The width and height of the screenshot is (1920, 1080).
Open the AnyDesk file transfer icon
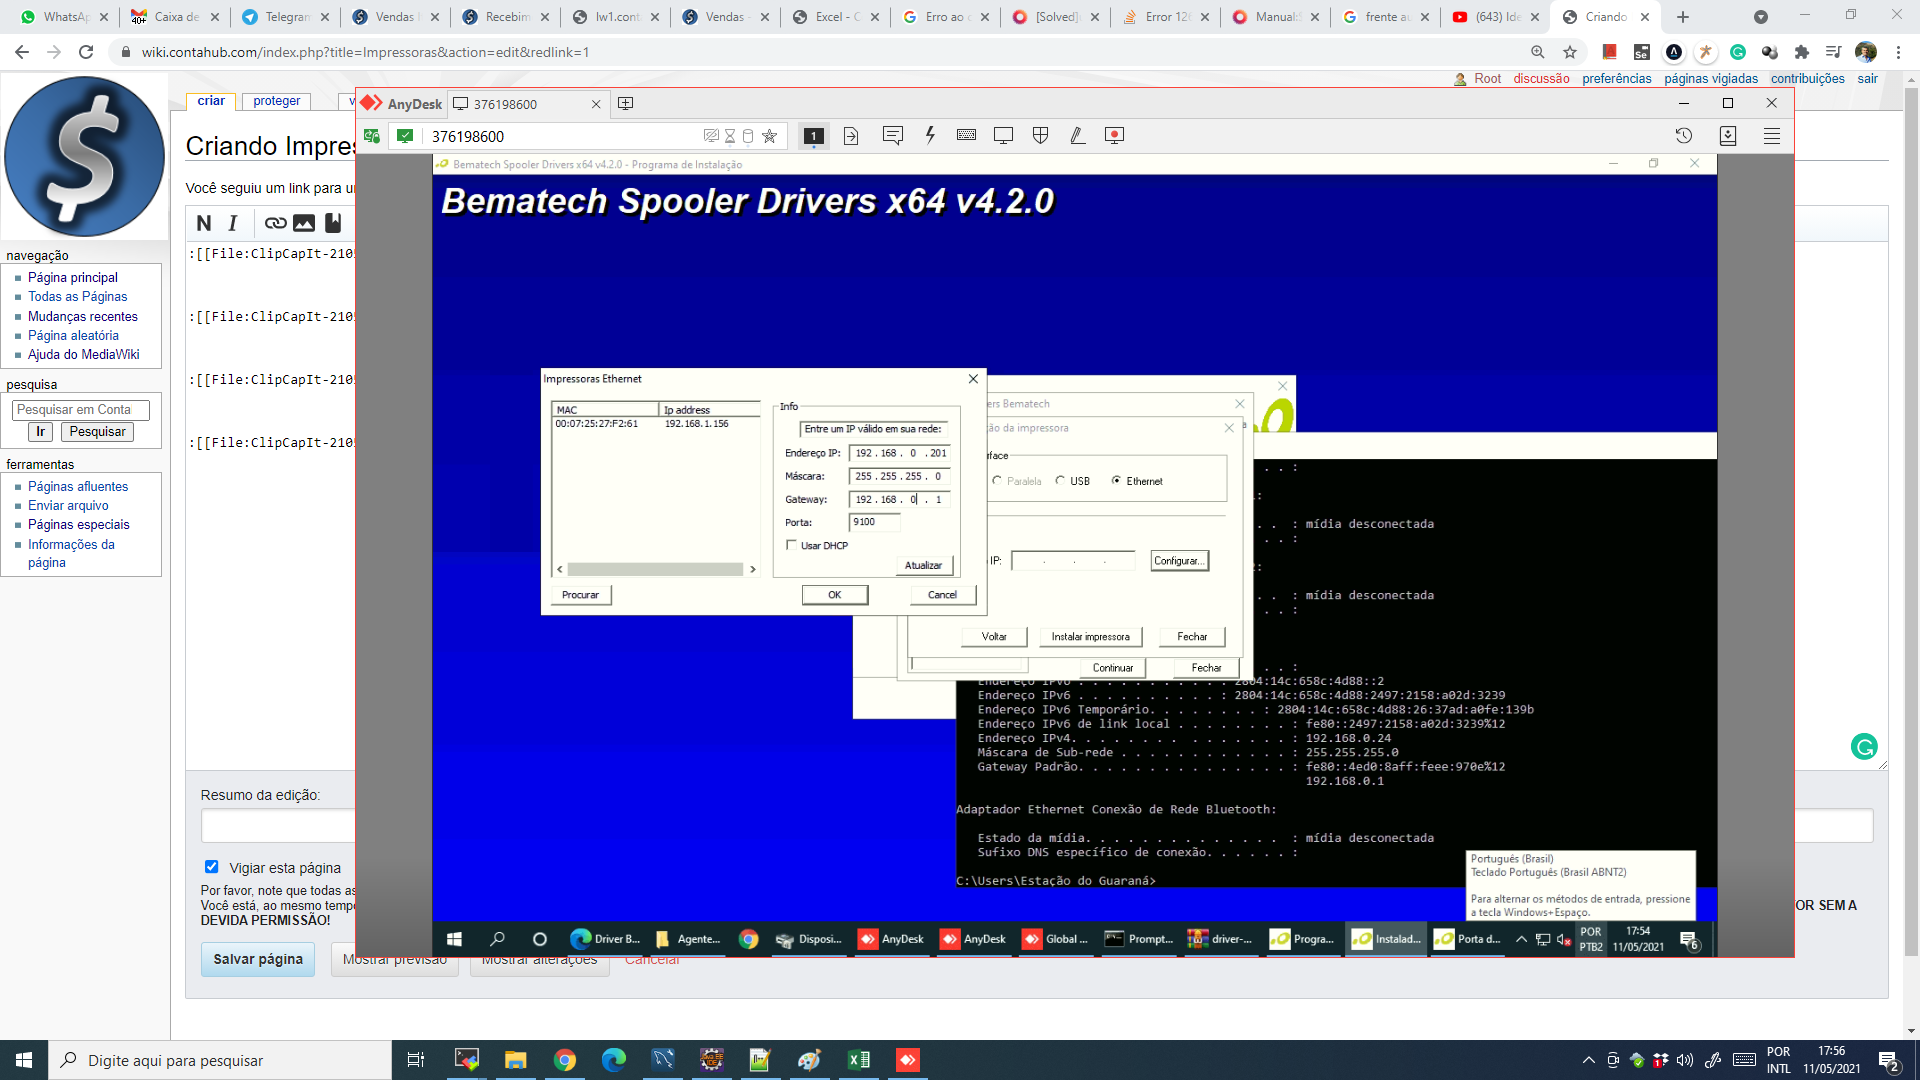851,136
